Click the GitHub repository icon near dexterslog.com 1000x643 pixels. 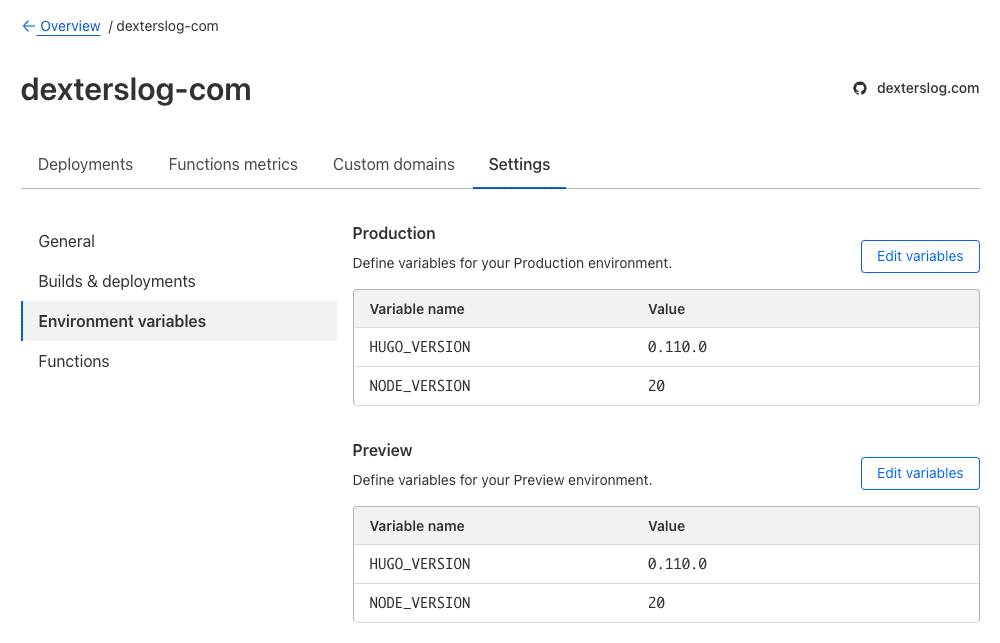(x=860, y=88)
